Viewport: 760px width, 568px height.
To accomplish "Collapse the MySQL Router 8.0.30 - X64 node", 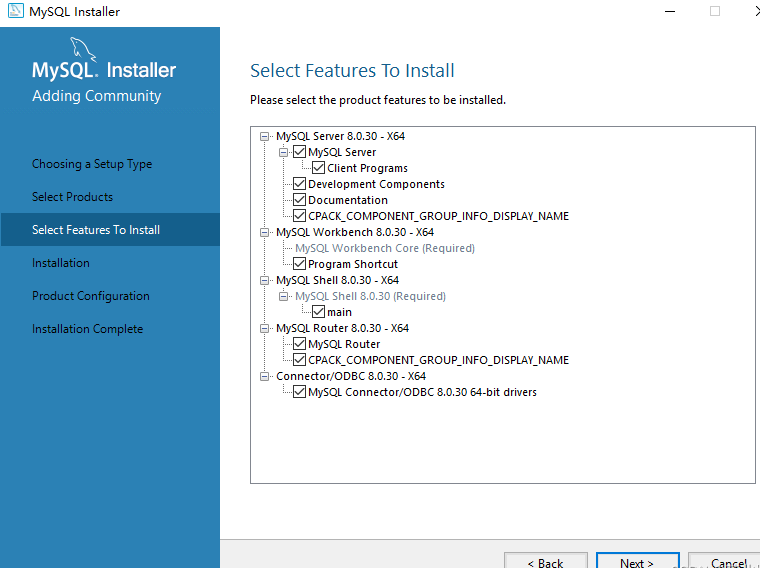I will click(264, 328).
